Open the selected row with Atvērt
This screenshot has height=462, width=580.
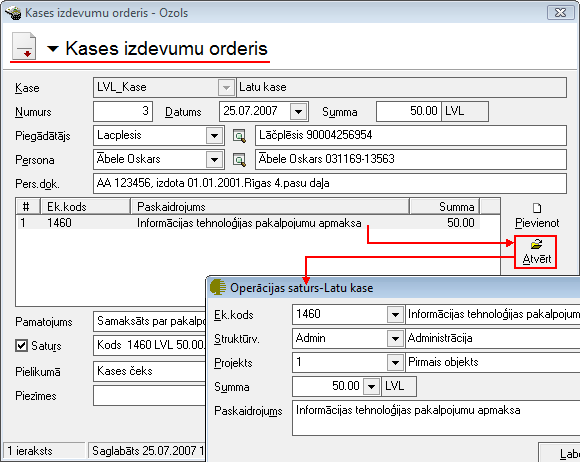tap(536, 252)
